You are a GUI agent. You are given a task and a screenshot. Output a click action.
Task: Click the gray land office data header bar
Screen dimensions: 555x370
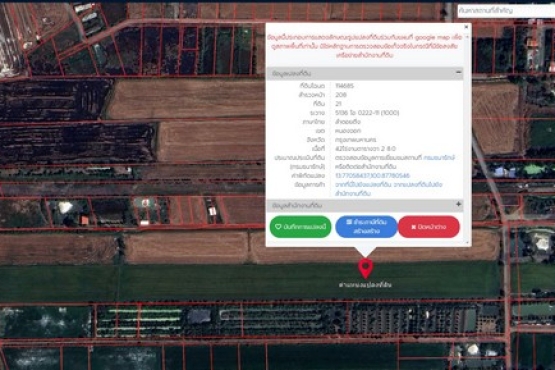point(365,205)
